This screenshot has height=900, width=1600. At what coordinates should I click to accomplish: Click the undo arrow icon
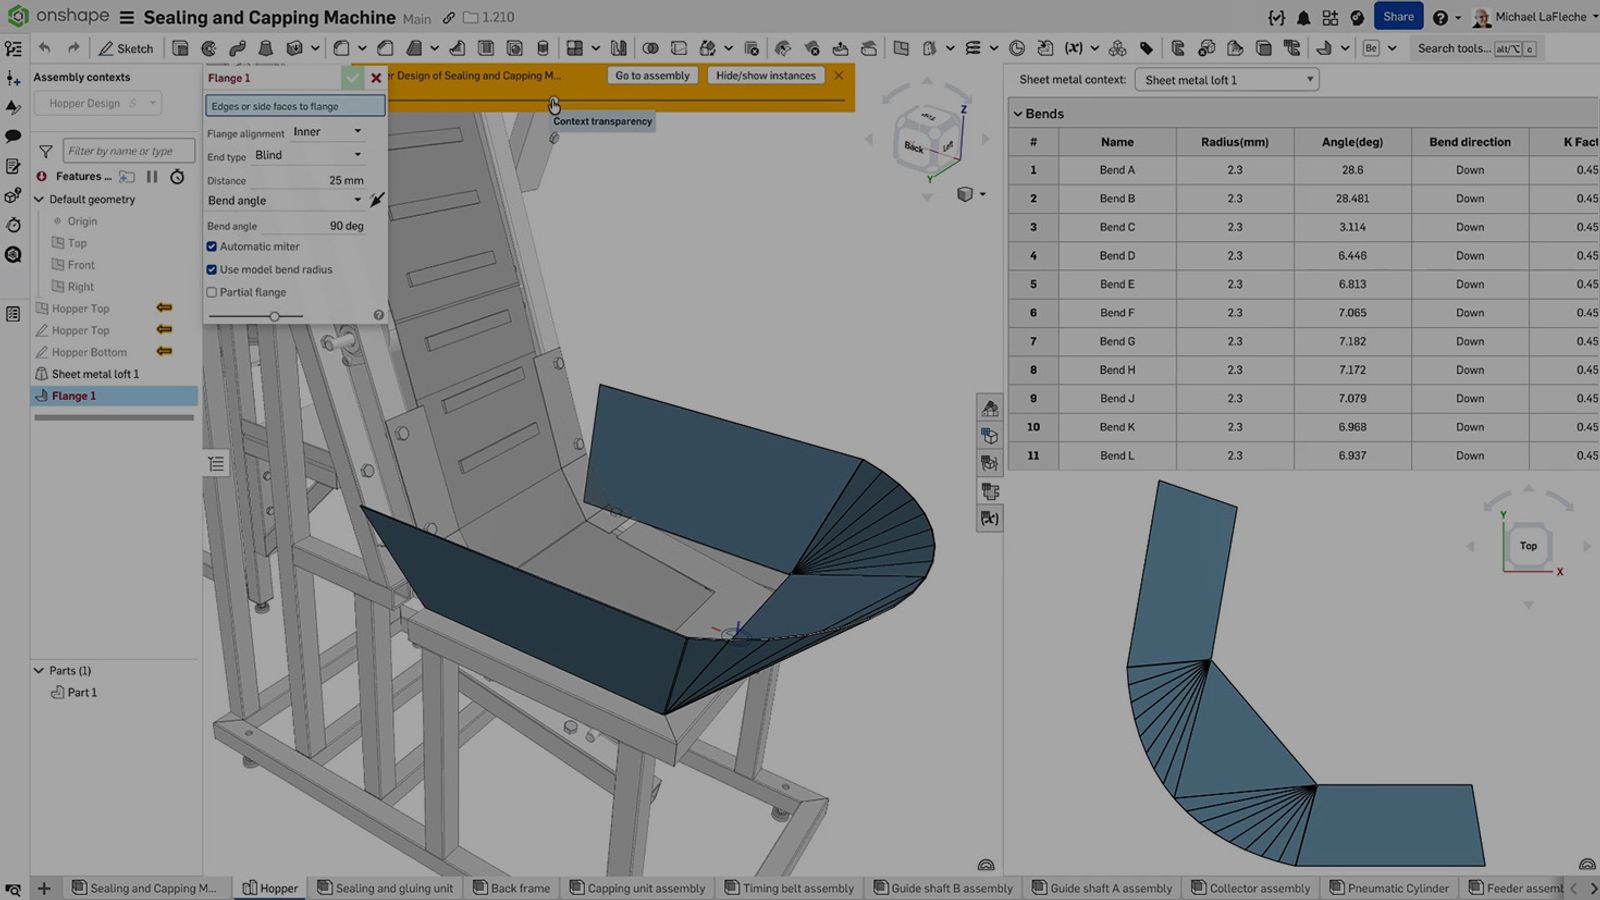point(45,48)
